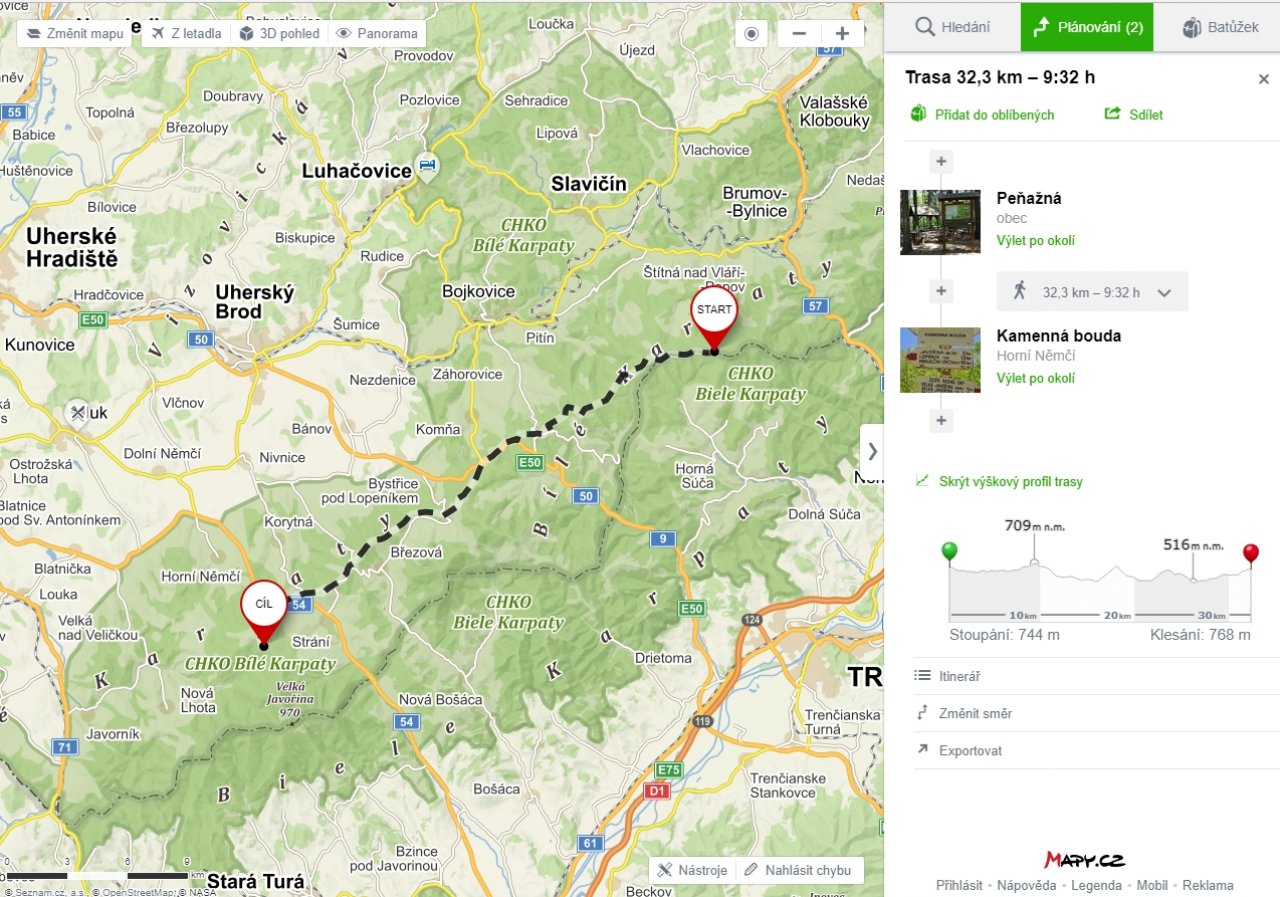This screenshot has height=897, width=1280.
Task: Click the CÍL destination marker pin
Action: (x=264, y=611)
